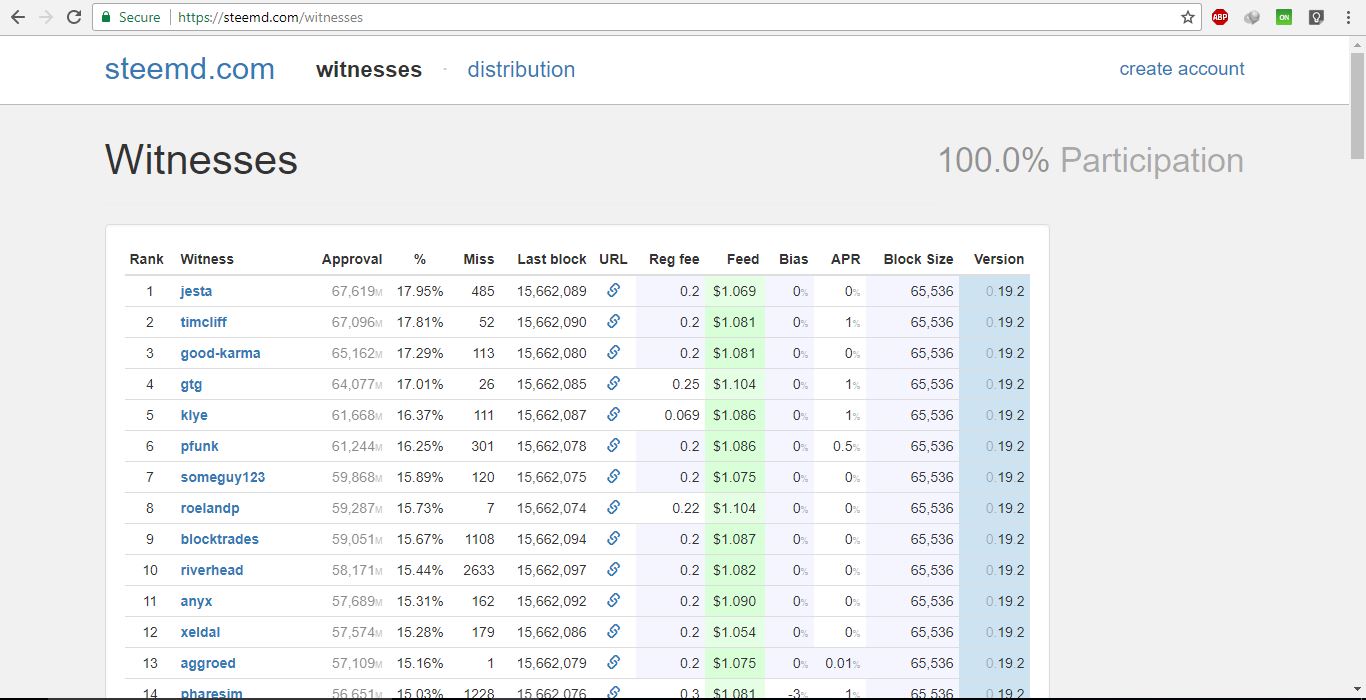The height and width of the screenshot is (700, 1366).
Task: Open the URL link icon for anyx
Action: (613, 601)
